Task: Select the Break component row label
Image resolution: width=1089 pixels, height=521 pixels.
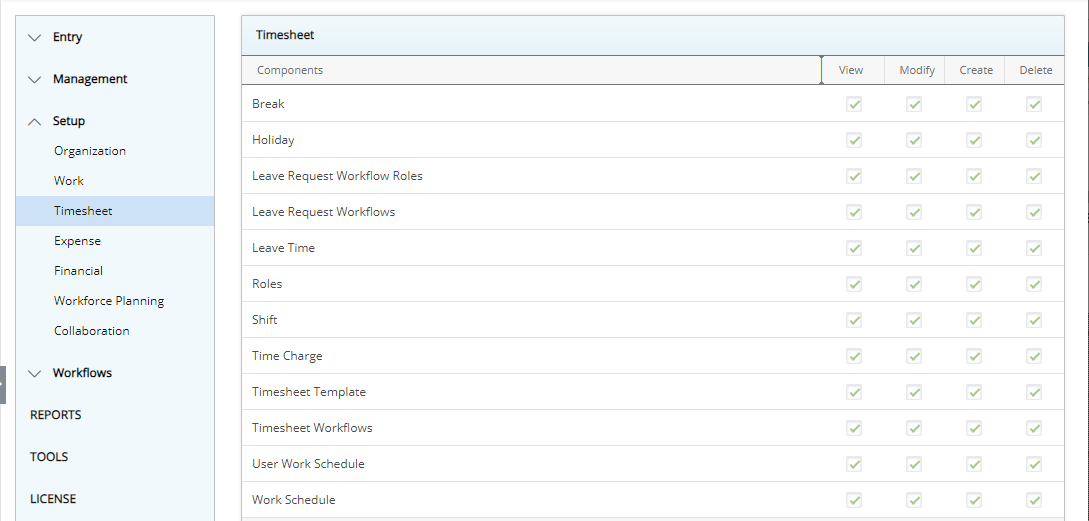Action: 268,104
